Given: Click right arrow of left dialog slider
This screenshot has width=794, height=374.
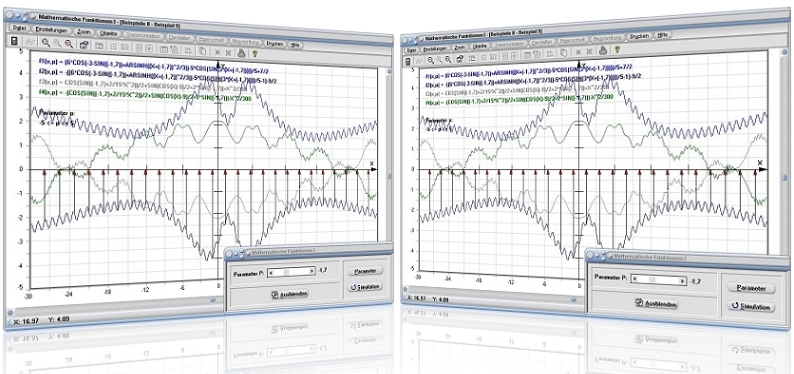Looking at the screenshot, I should [312, 271].
